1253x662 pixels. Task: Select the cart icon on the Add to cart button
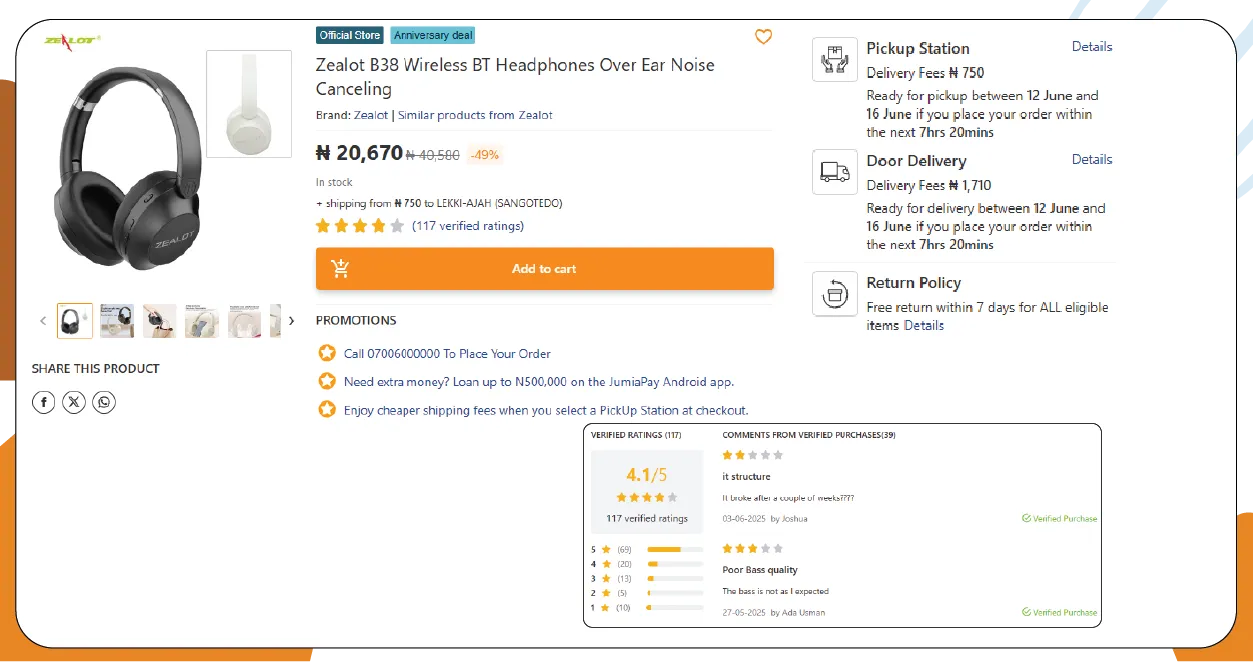(x=340, y=268)
